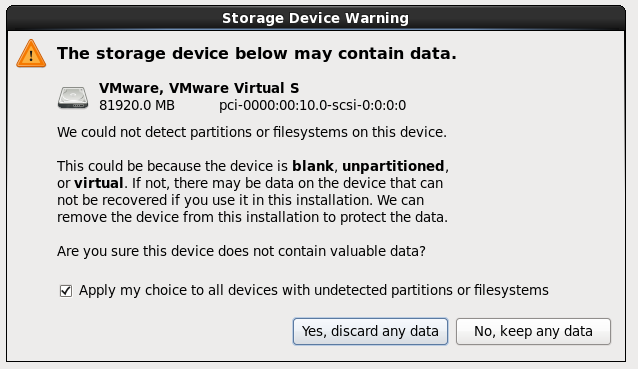This screenshot has height=369, width=638.
Task: Select the 'VMware, VMware Virtual S' device name
Action: pos(199,88)
